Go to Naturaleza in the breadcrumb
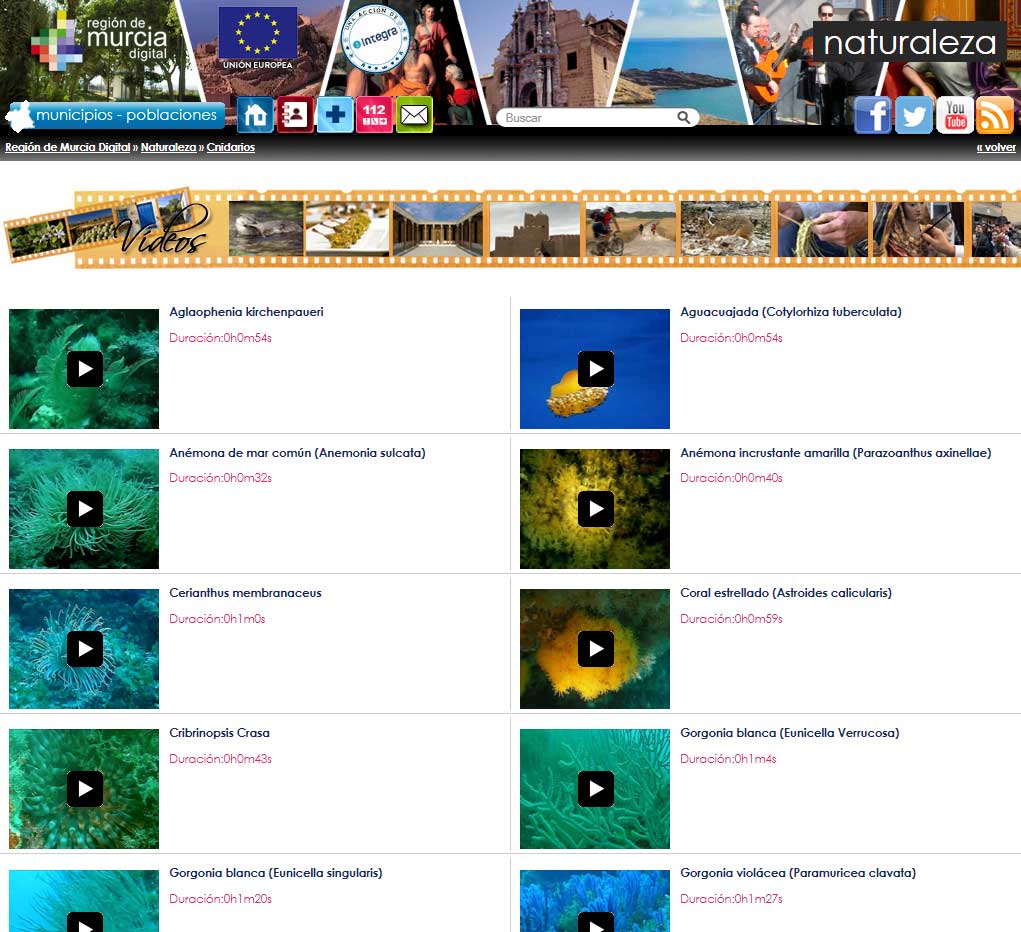 click(168, 147)
